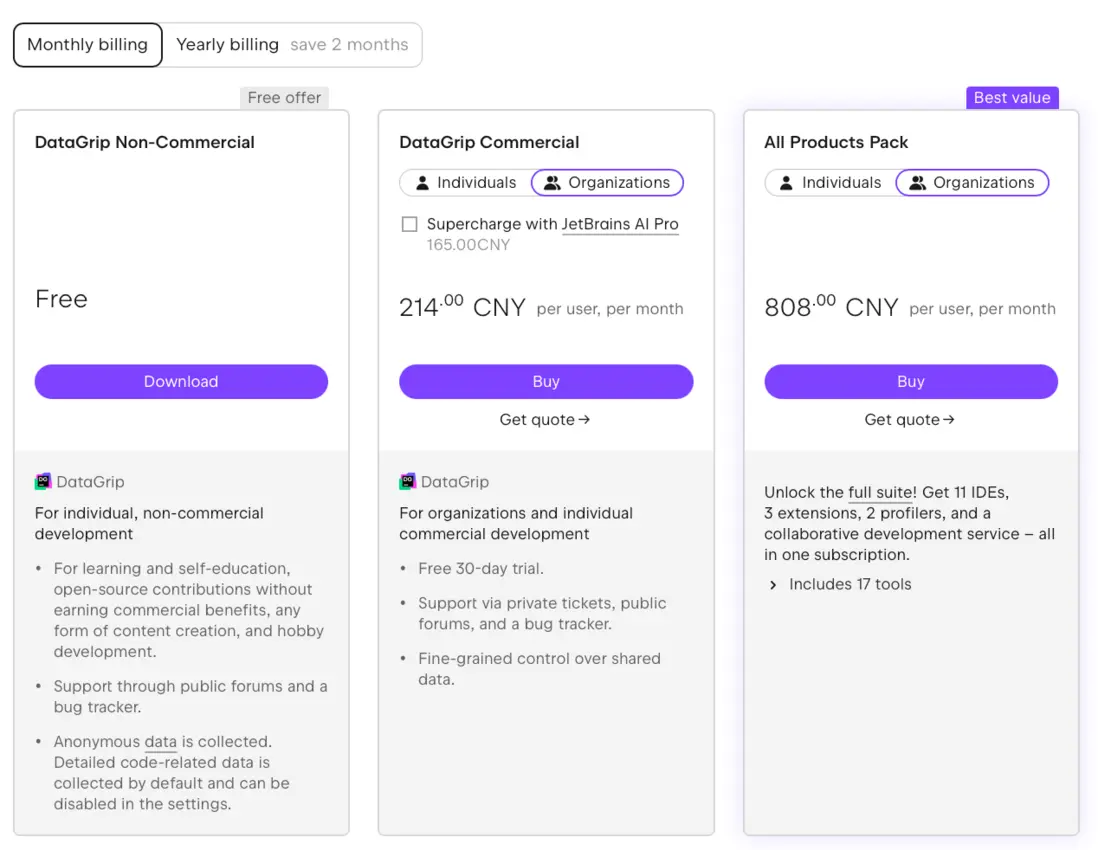This screenshot has width=1098, height=850.
Task: Open the Anonymous data link
Action: (161, 742)
